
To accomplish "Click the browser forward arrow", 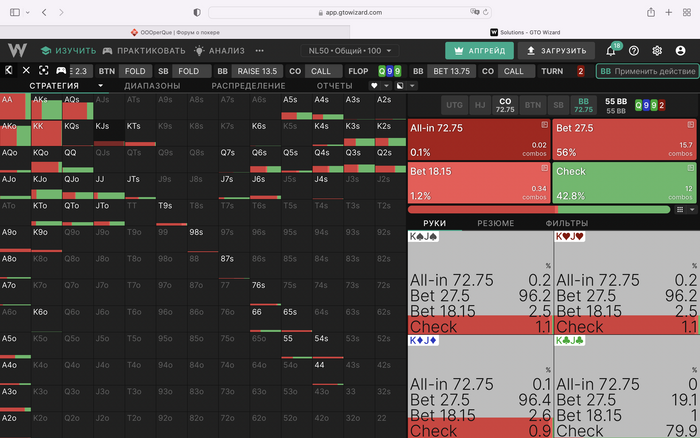I will click(61, 12).
